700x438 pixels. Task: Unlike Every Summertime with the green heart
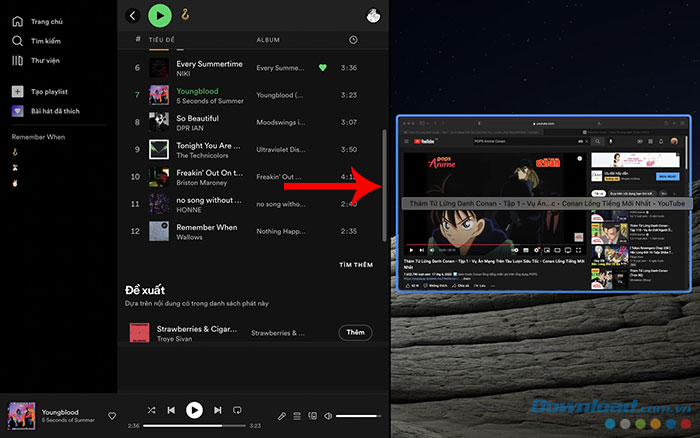tap(322, 68)
